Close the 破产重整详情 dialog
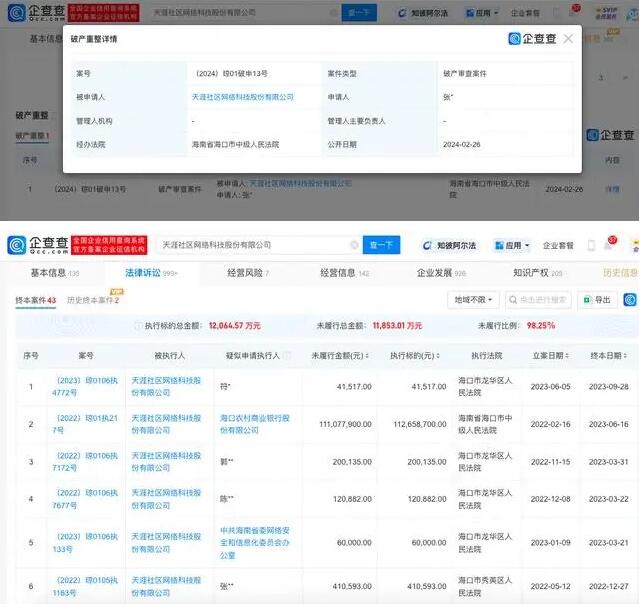The height and width of the screenshot is (611, 644). [x=568, y=39]
